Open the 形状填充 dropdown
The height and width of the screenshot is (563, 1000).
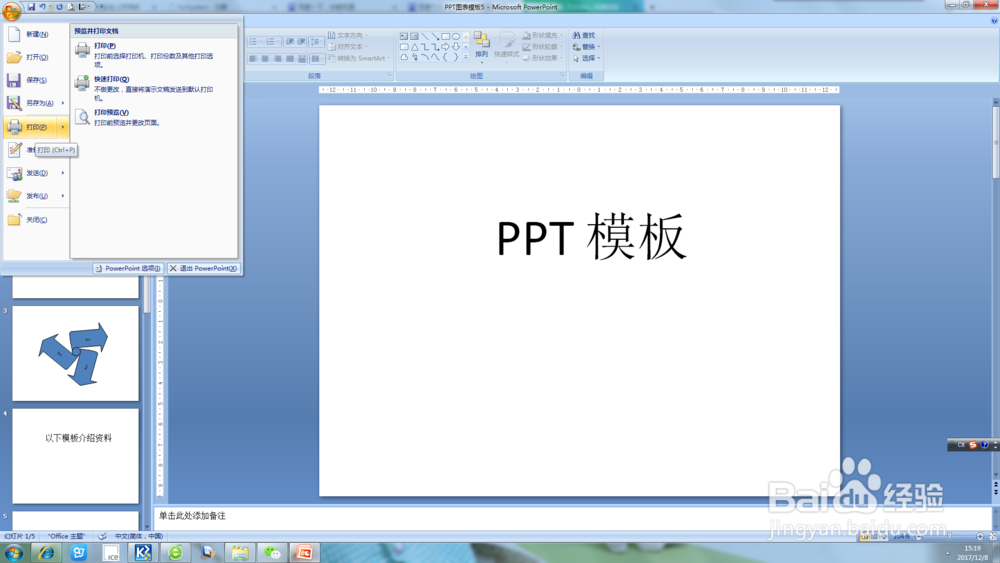[543, 35]
